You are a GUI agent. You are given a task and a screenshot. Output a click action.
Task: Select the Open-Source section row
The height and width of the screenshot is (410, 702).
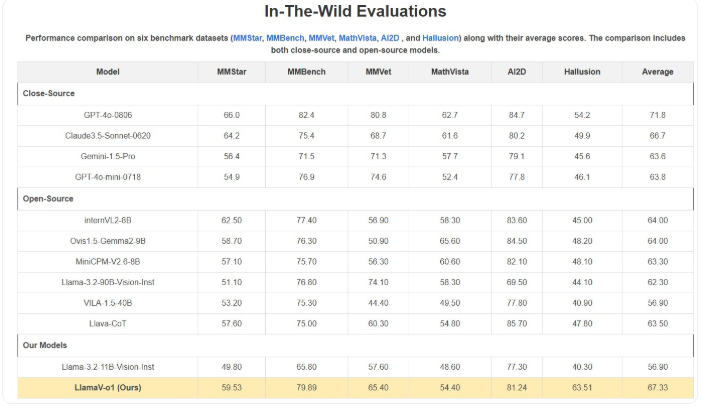tap(355, 199)
